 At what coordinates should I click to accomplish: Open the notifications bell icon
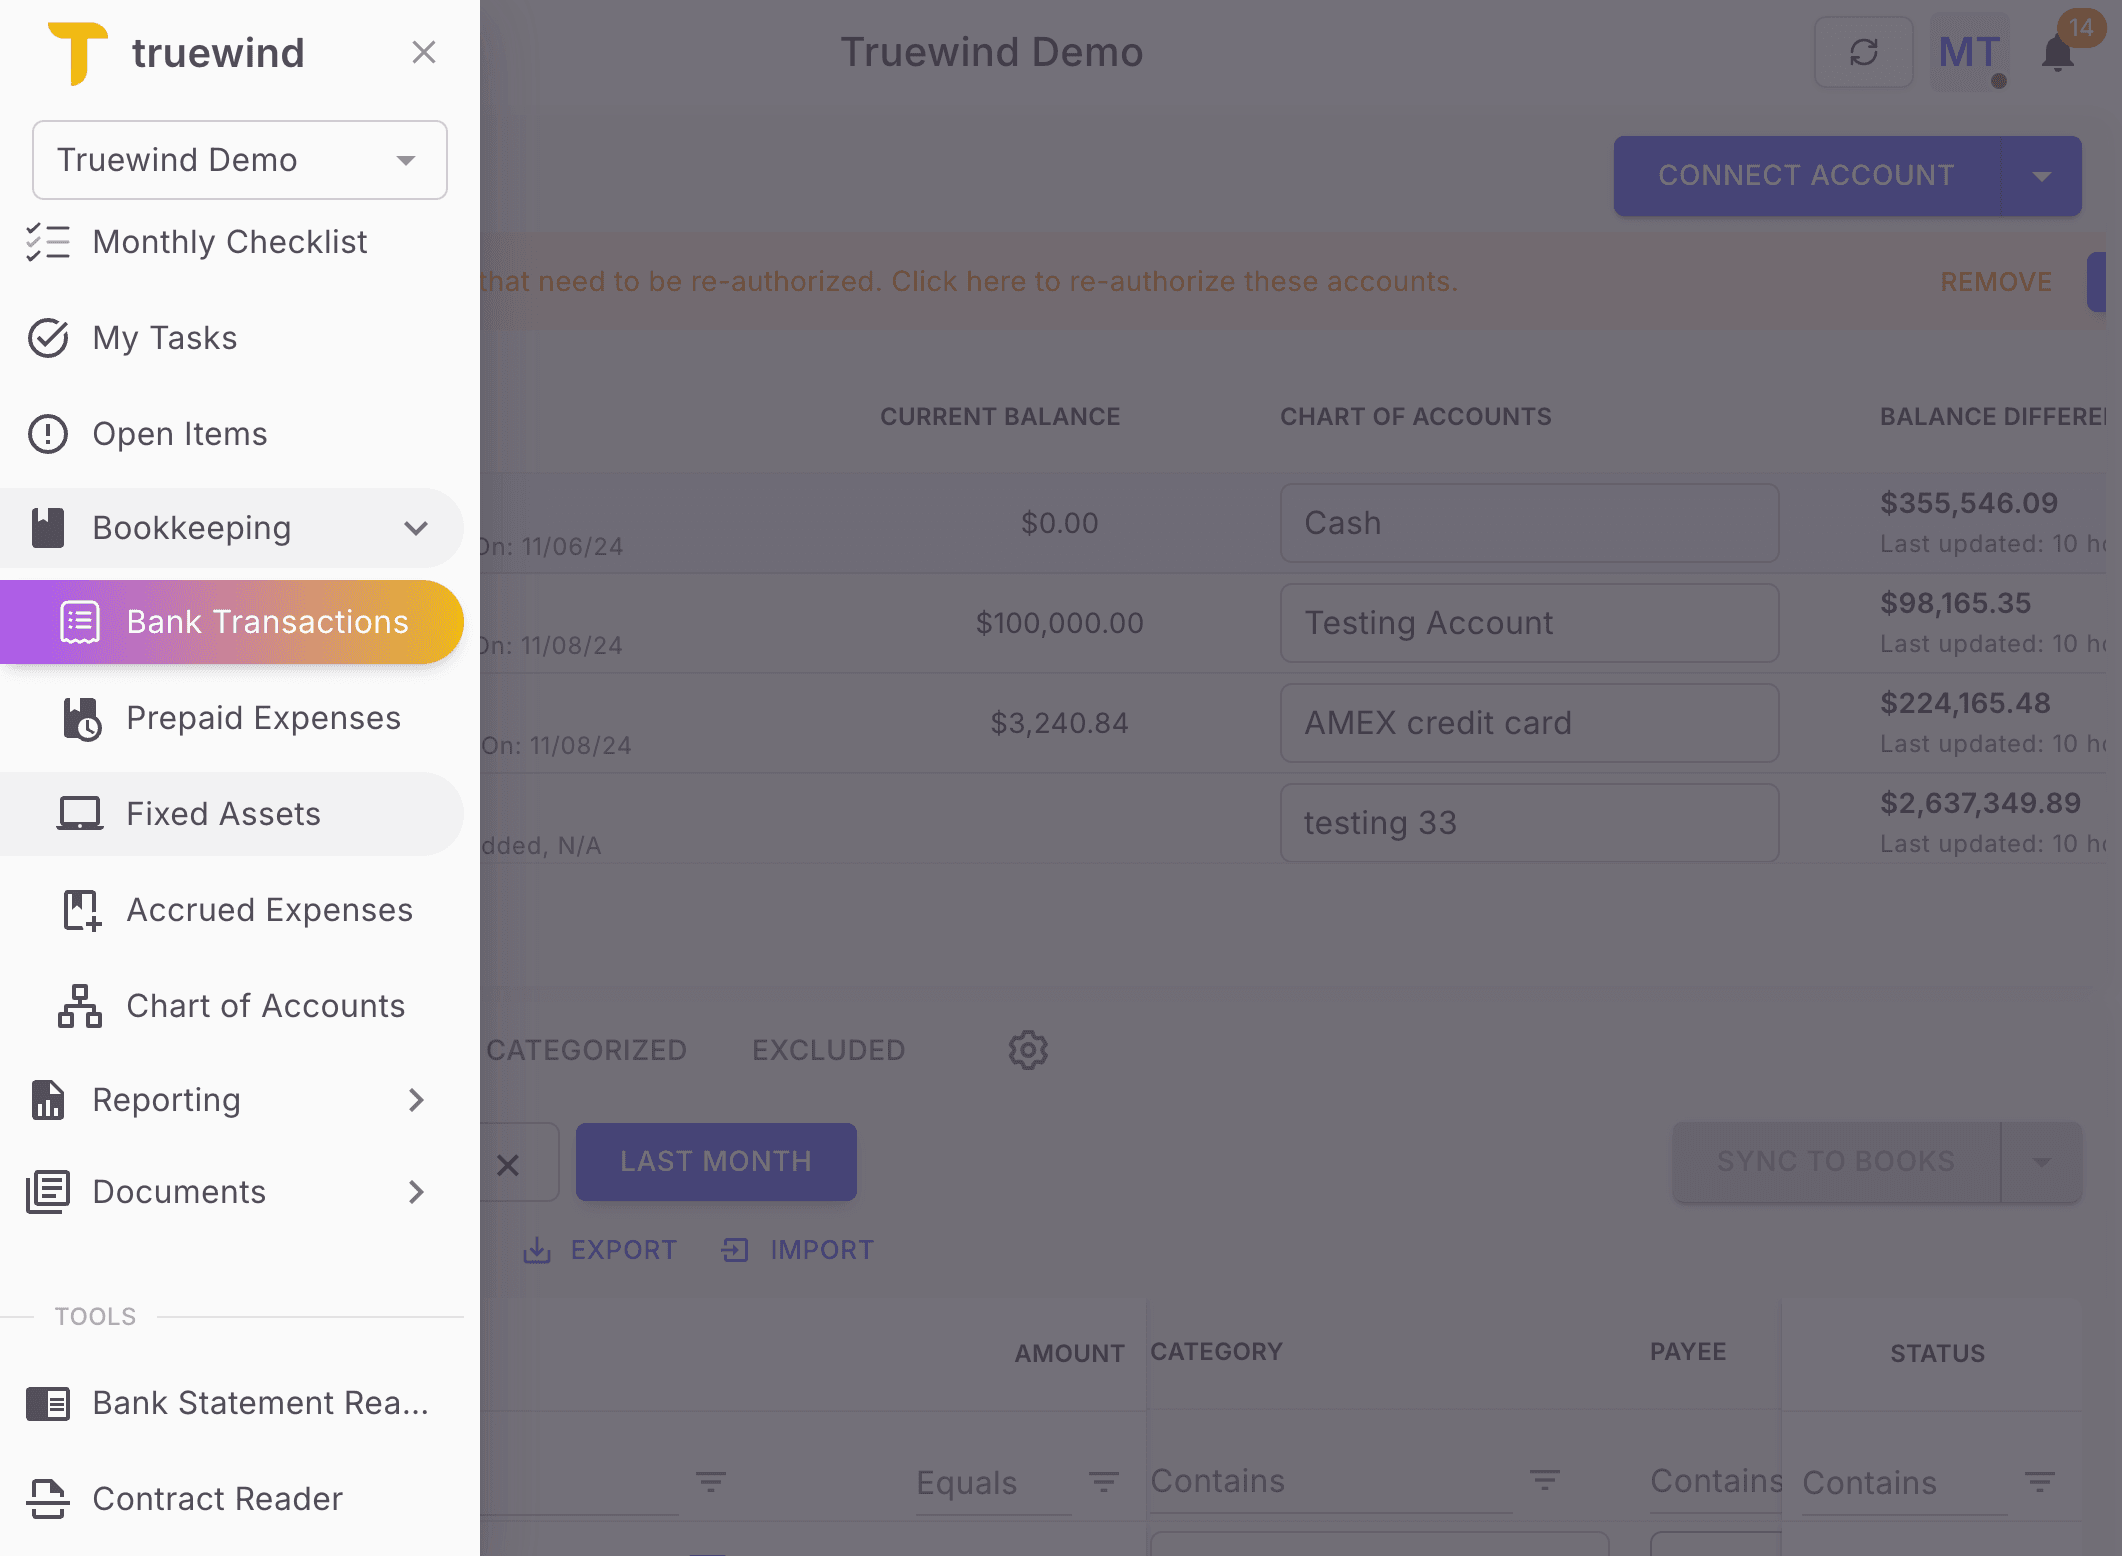pyautogui.click(x=2057, y=54)
